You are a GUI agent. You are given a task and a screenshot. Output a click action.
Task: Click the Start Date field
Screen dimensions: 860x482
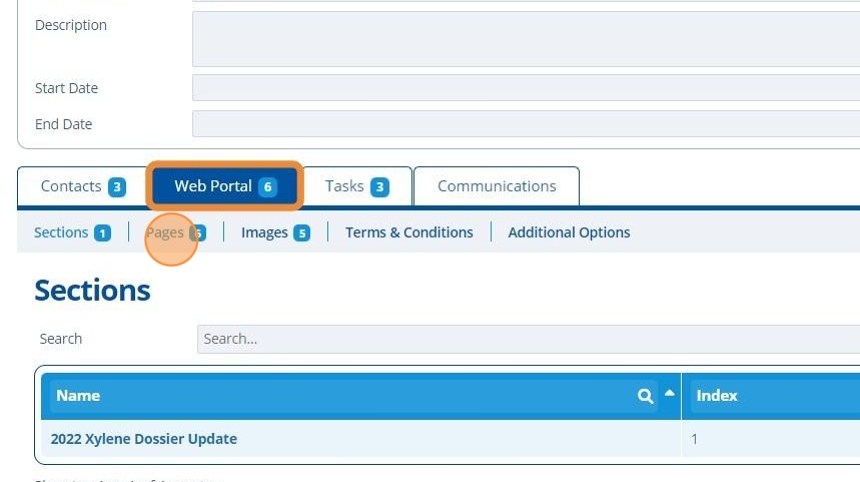pos(520,88)
